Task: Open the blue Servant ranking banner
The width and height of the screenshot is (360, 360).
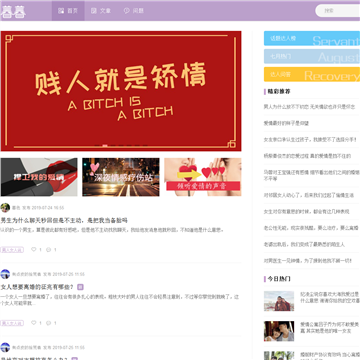Action: [312, 38]
